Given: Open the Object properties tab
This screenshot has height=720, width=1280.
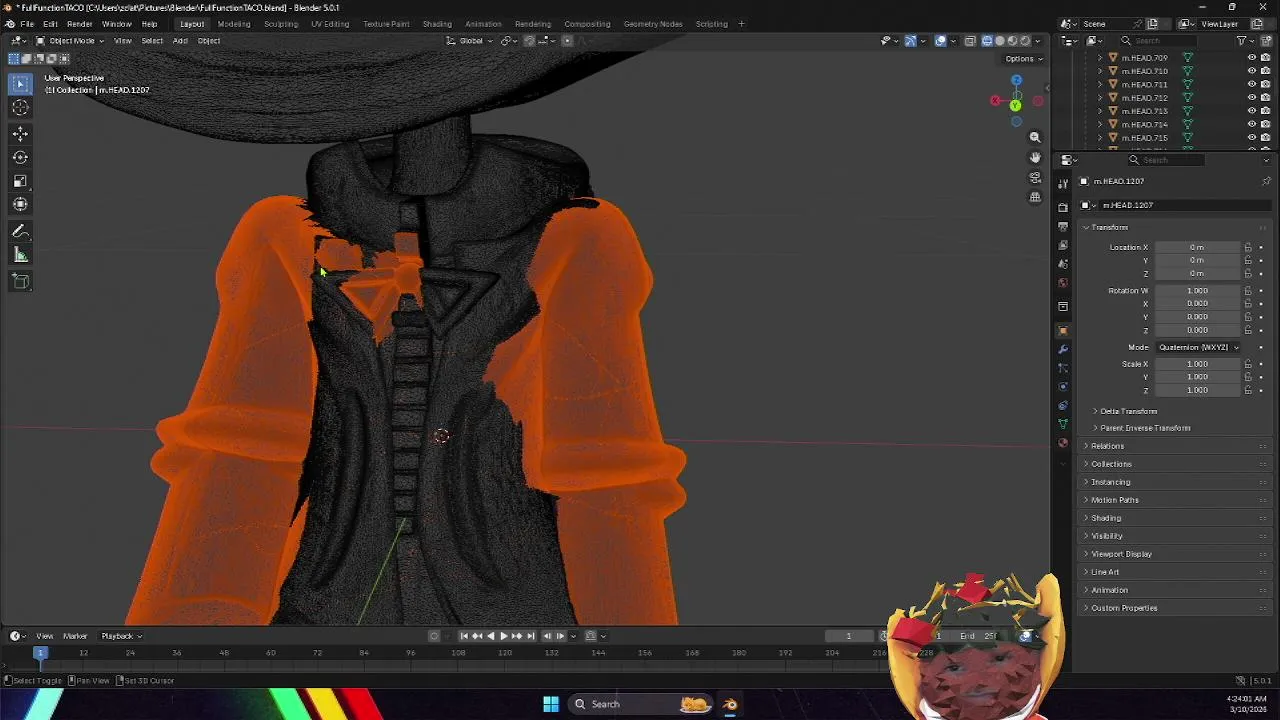Looking at the screenshot, I should 1063,330.
